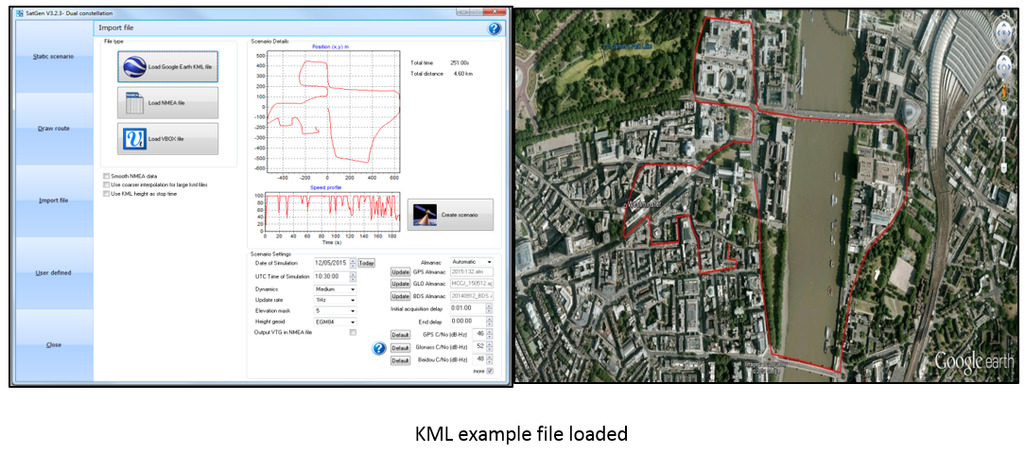The image size is (1025, 454).
Task: Uncheck the 'more' checkbox
Action: pos(490,371)
